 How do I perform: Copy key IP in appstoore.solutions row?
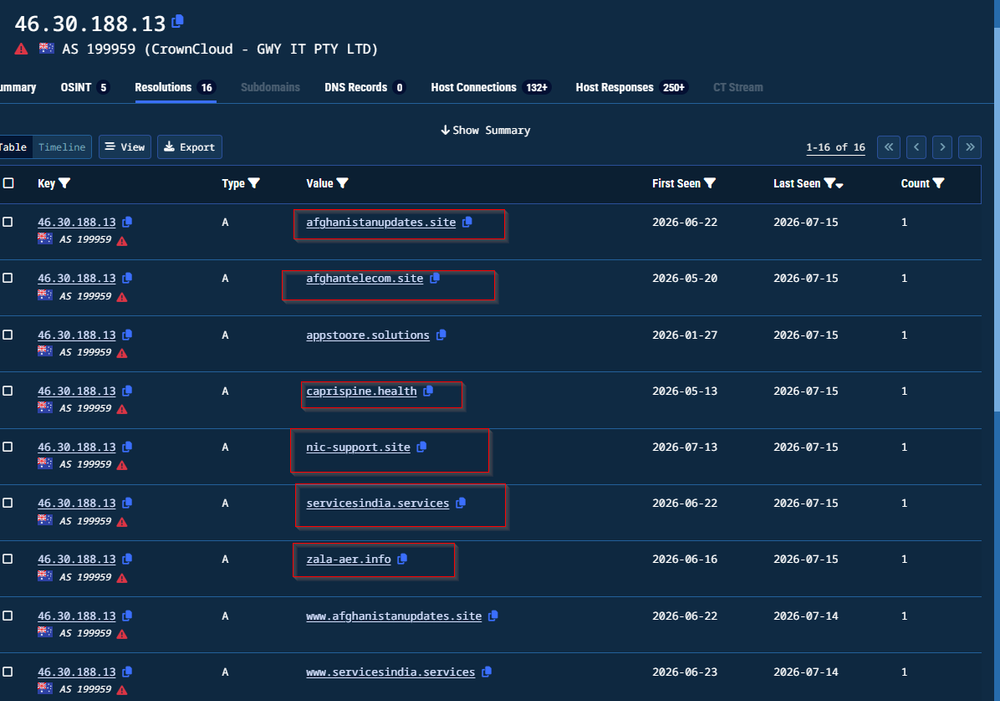[x=127, y=335]
